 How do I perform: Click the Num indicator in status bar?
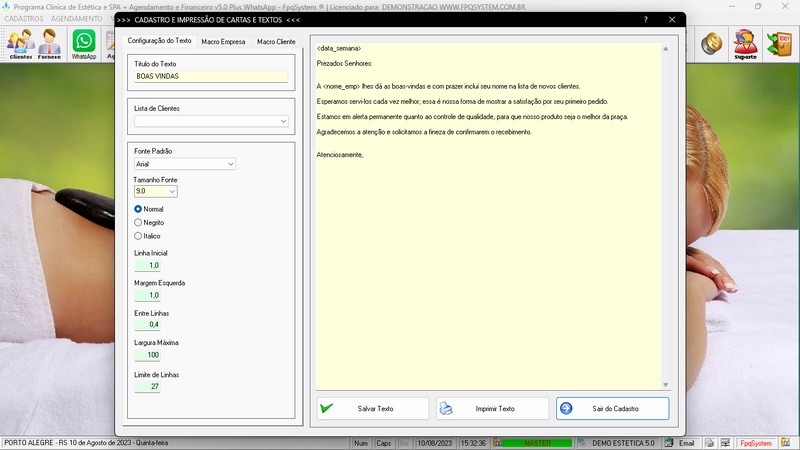(361, 443)
